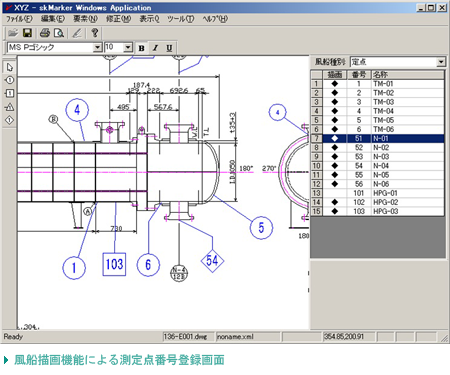Screen dimensions: 450x375
Task: Click the Help question mark icon
Action: click(x=95, y=33)
